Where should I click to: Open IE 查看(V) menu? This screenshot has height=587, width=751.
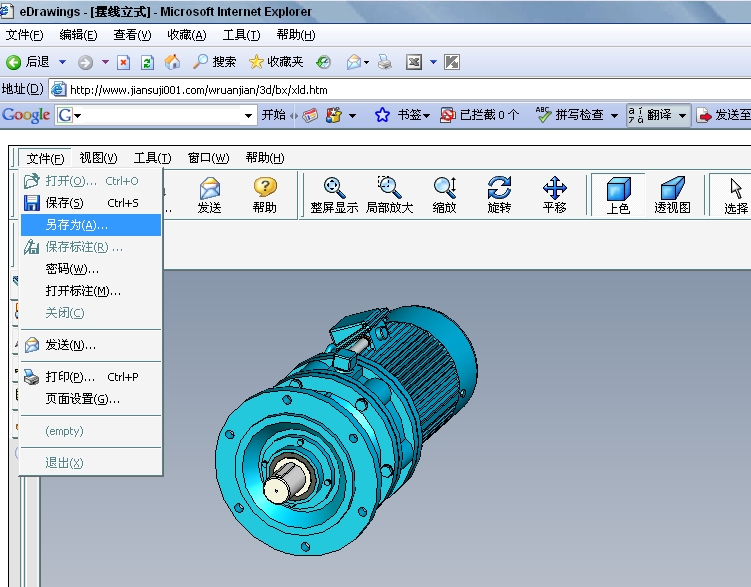(132, 35)
